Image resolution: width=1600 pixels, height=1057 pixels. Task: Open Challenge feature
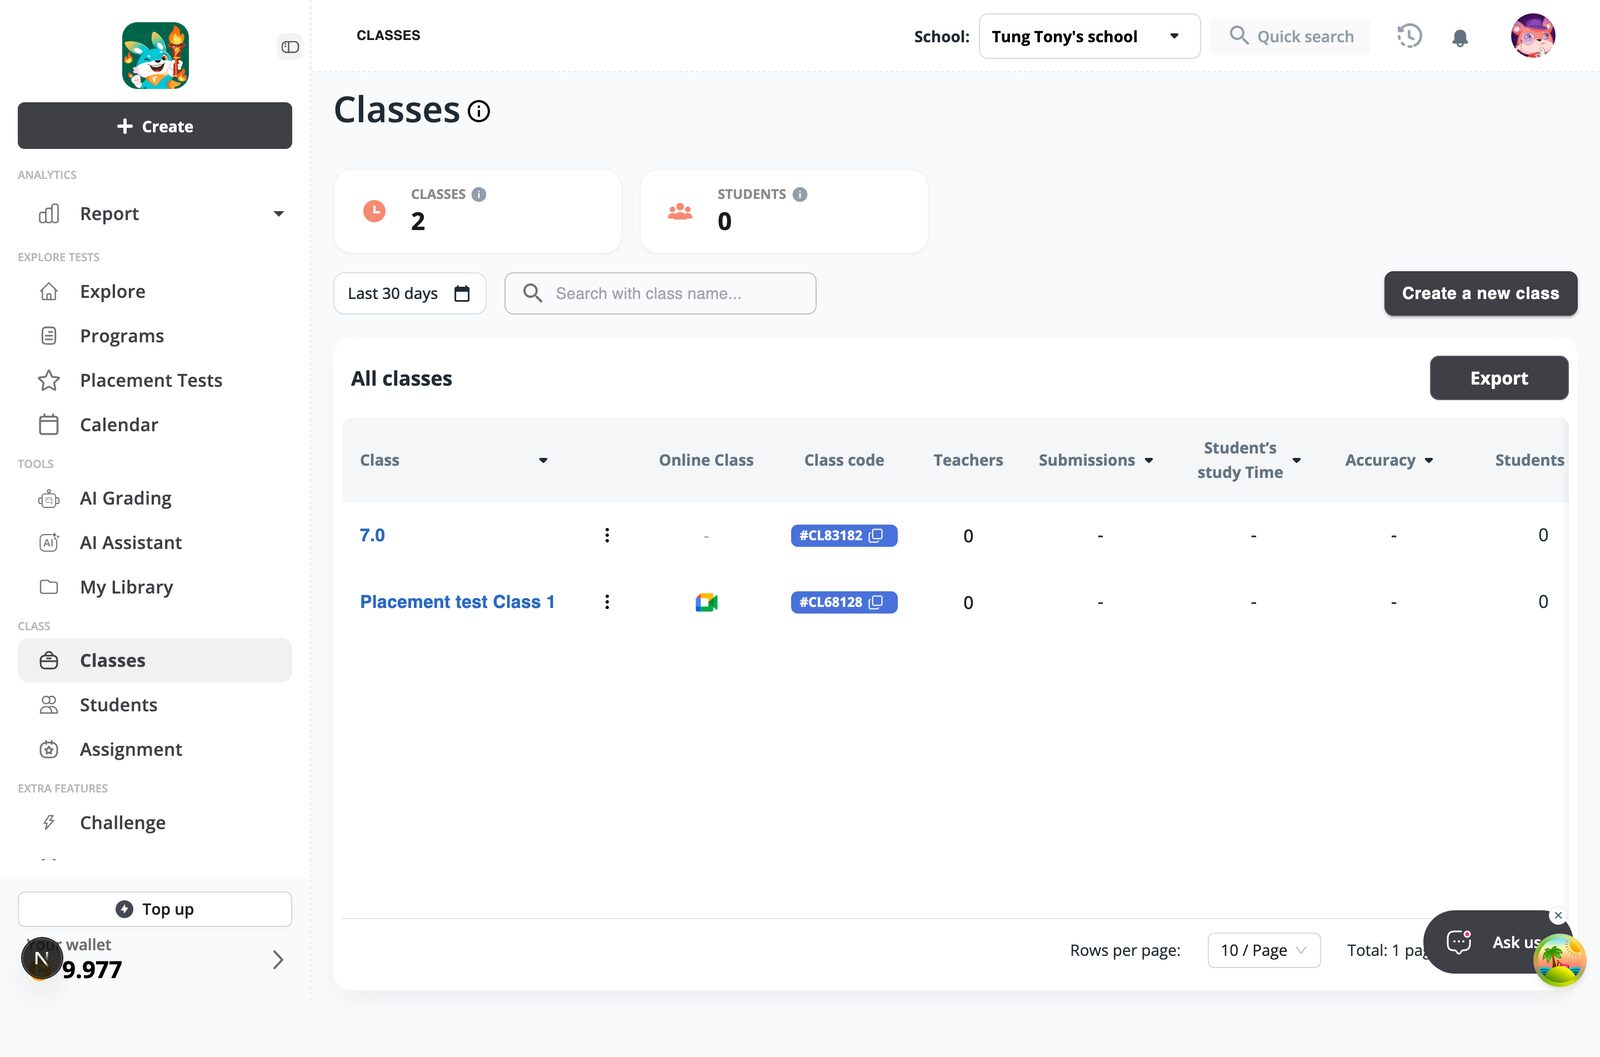point(155,823)
